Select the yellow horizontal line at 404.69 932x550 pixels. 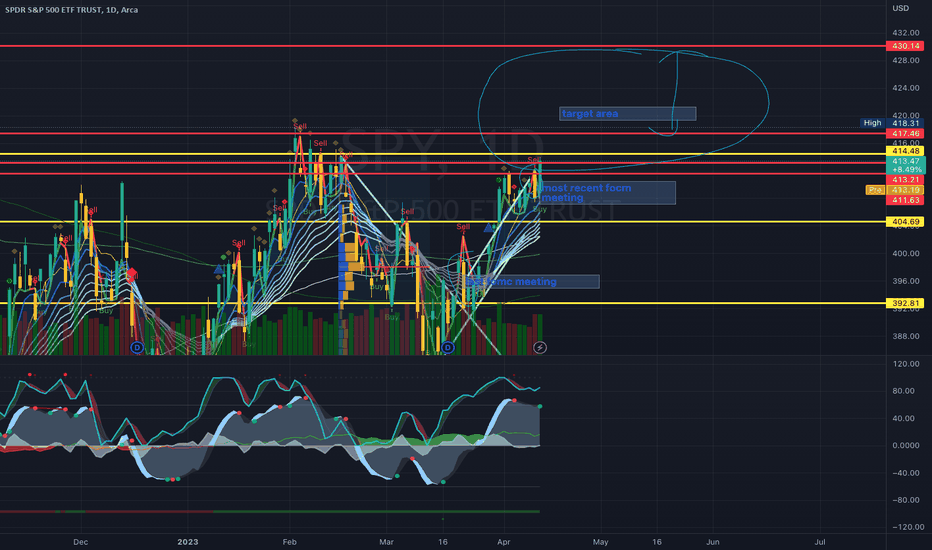tap(443, 222)
